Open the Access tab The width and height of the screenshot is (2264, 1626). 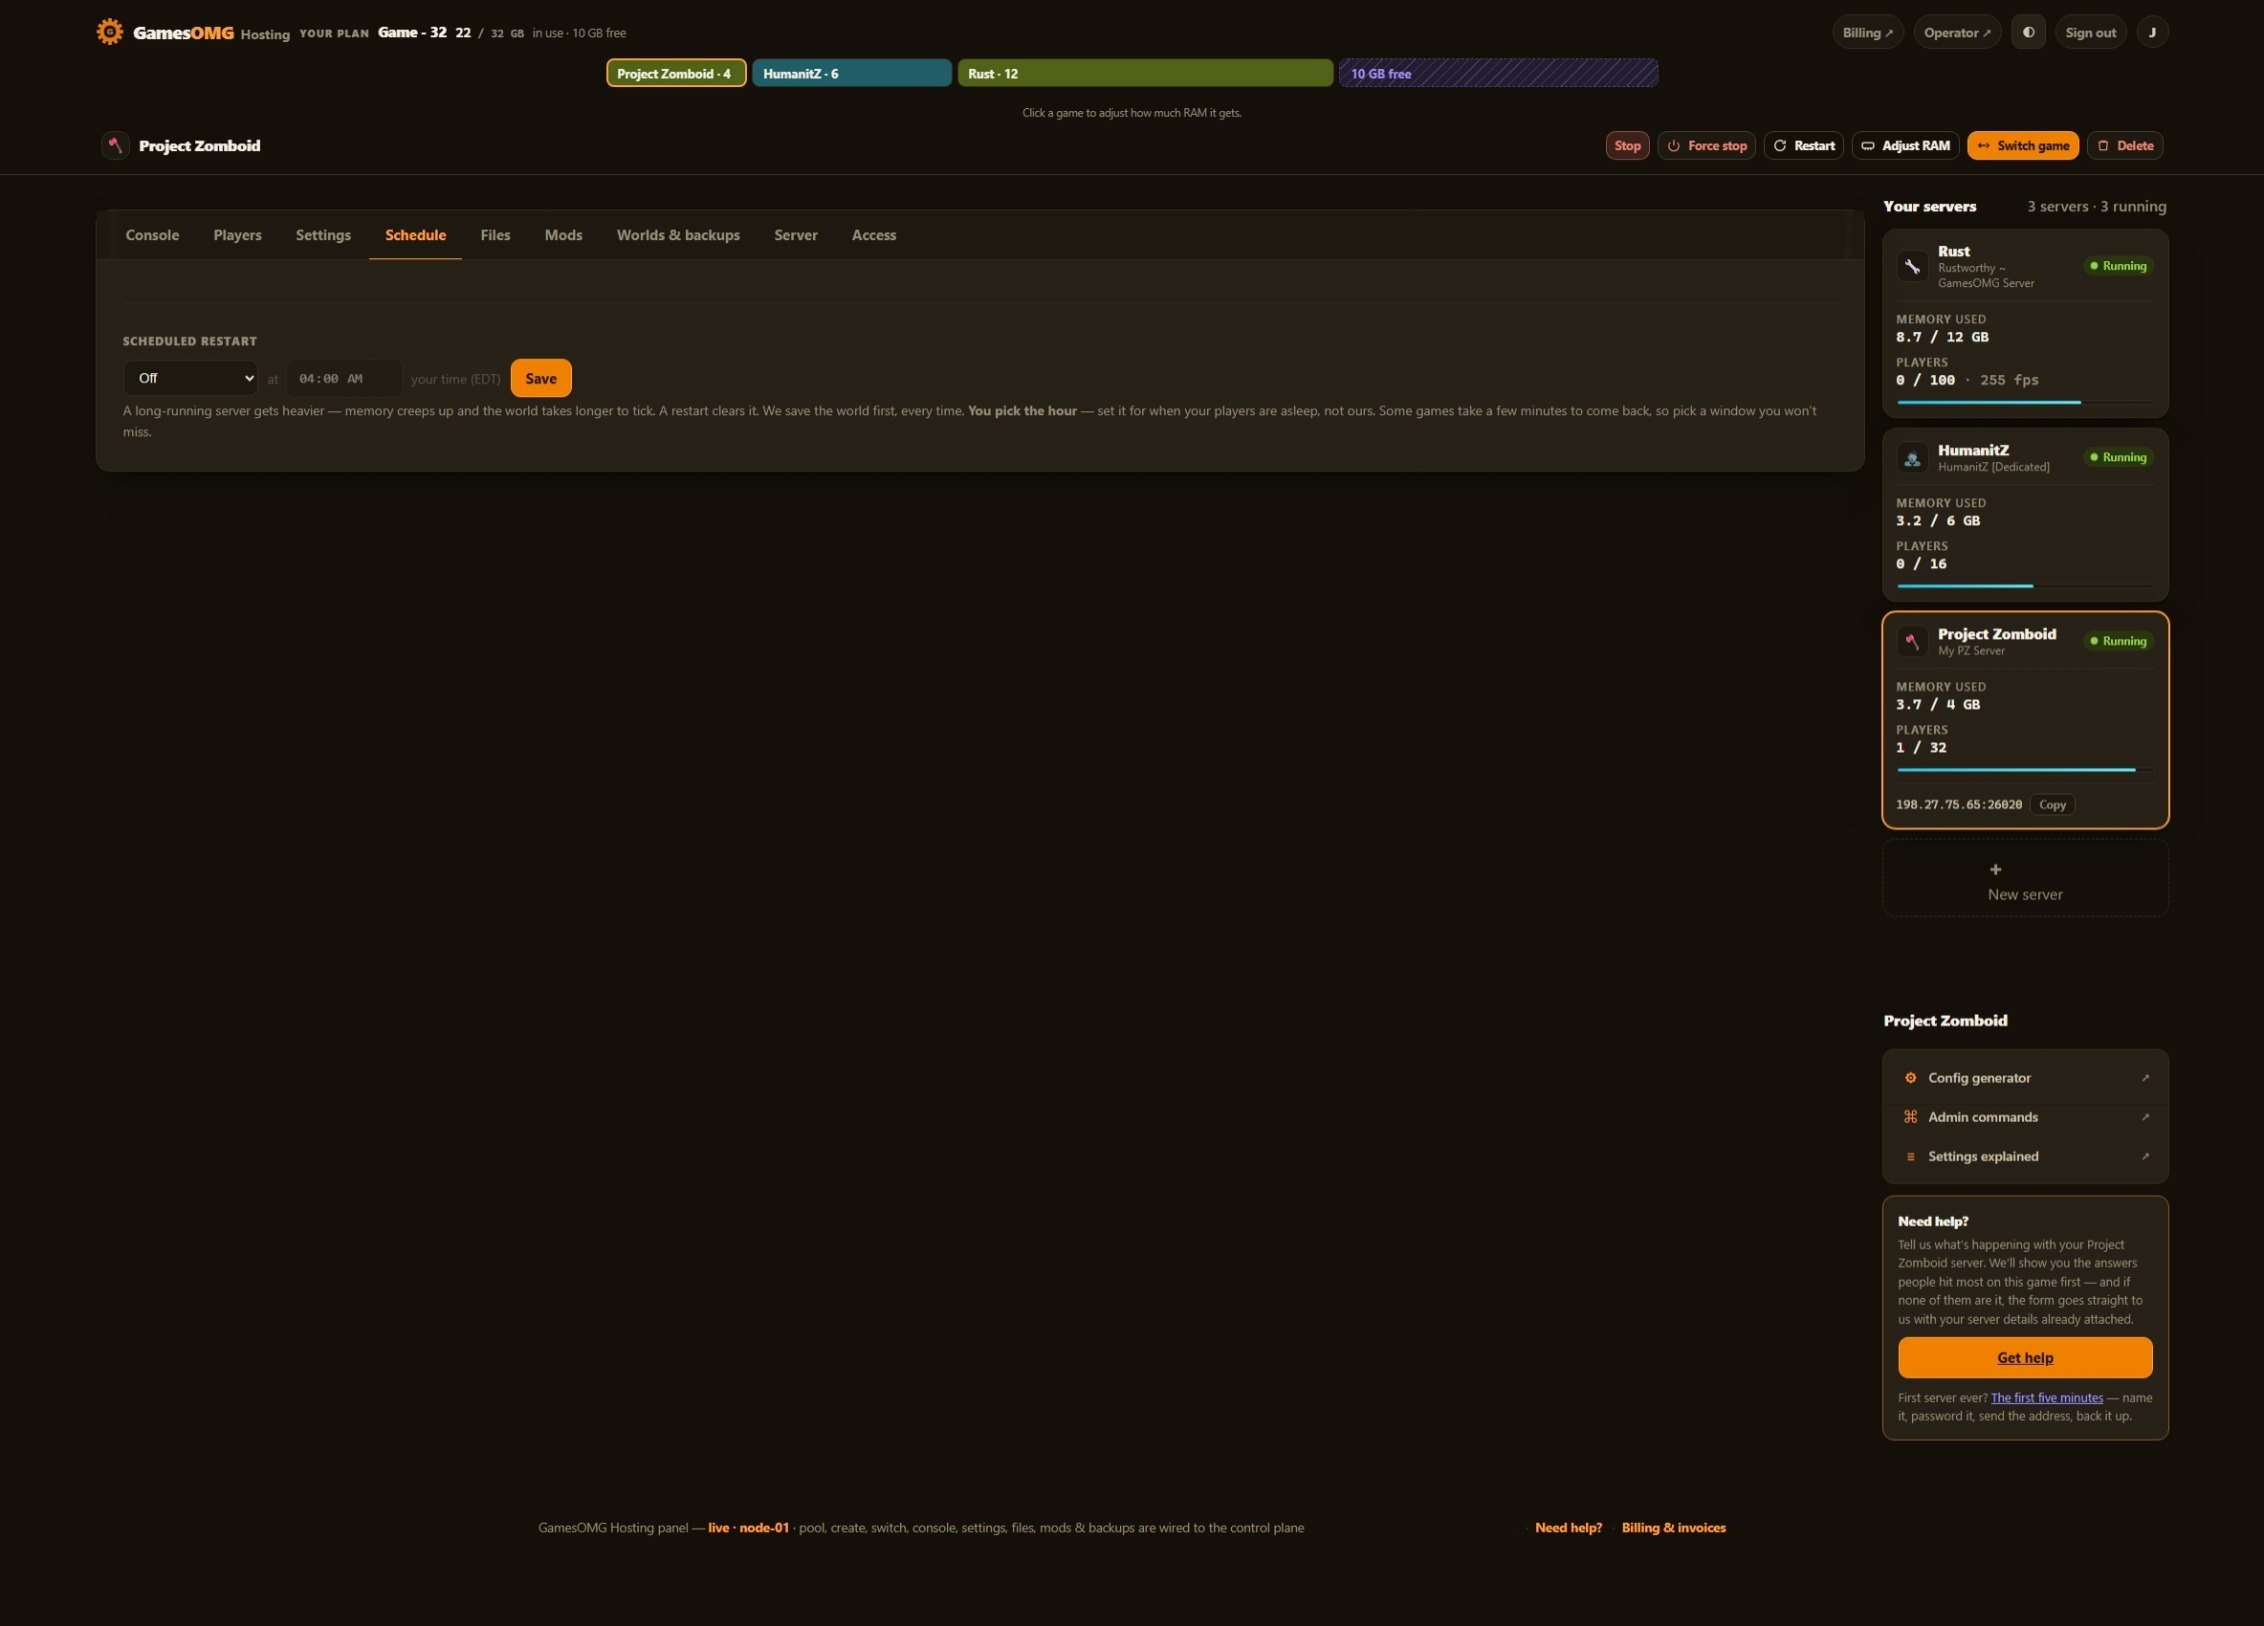tap(874, 235)
